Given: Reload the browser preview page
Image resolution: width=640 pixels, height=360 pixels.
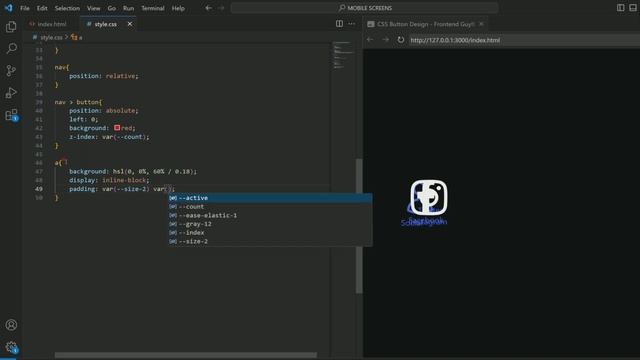Looking at the screenshot, I should [x=400, y=40].
